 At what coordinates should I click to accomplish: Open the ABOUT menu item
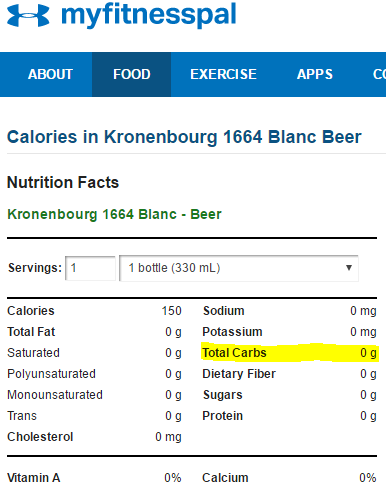(x=50, y=74)
